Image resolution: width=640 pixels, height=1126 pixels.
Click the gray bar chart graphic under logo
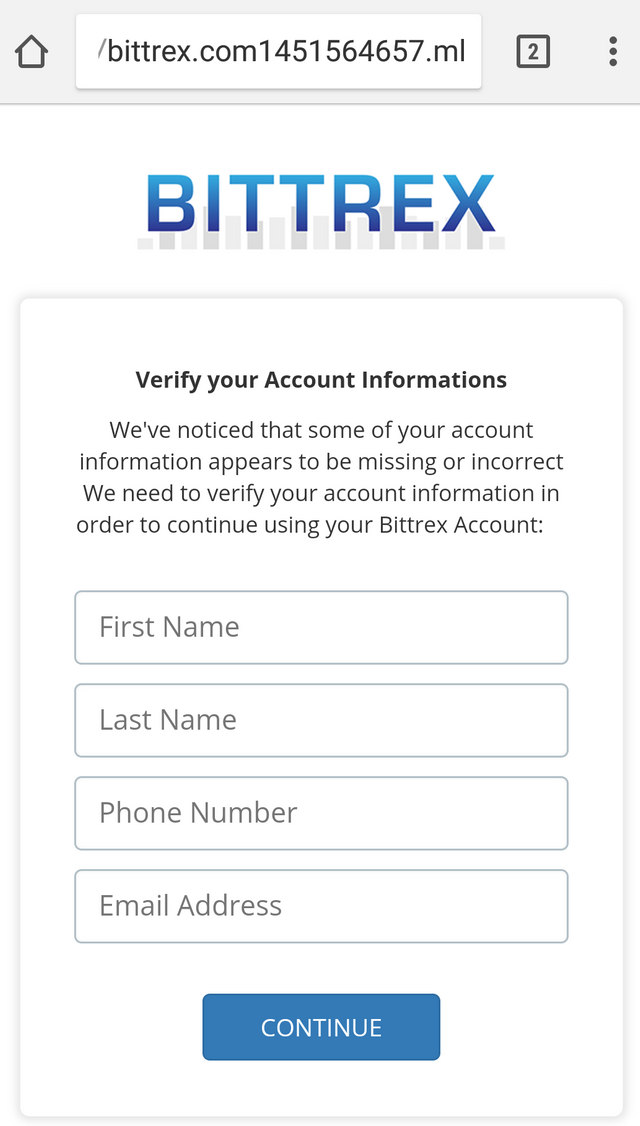click(x=321, y=240)
